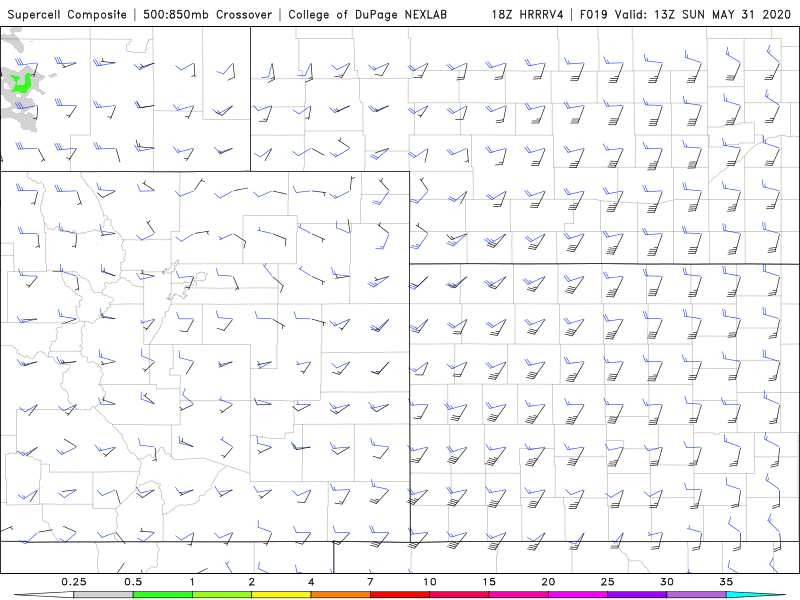Click the legend label 2
This screenshot has height=600, width=800.
point(252,582)
